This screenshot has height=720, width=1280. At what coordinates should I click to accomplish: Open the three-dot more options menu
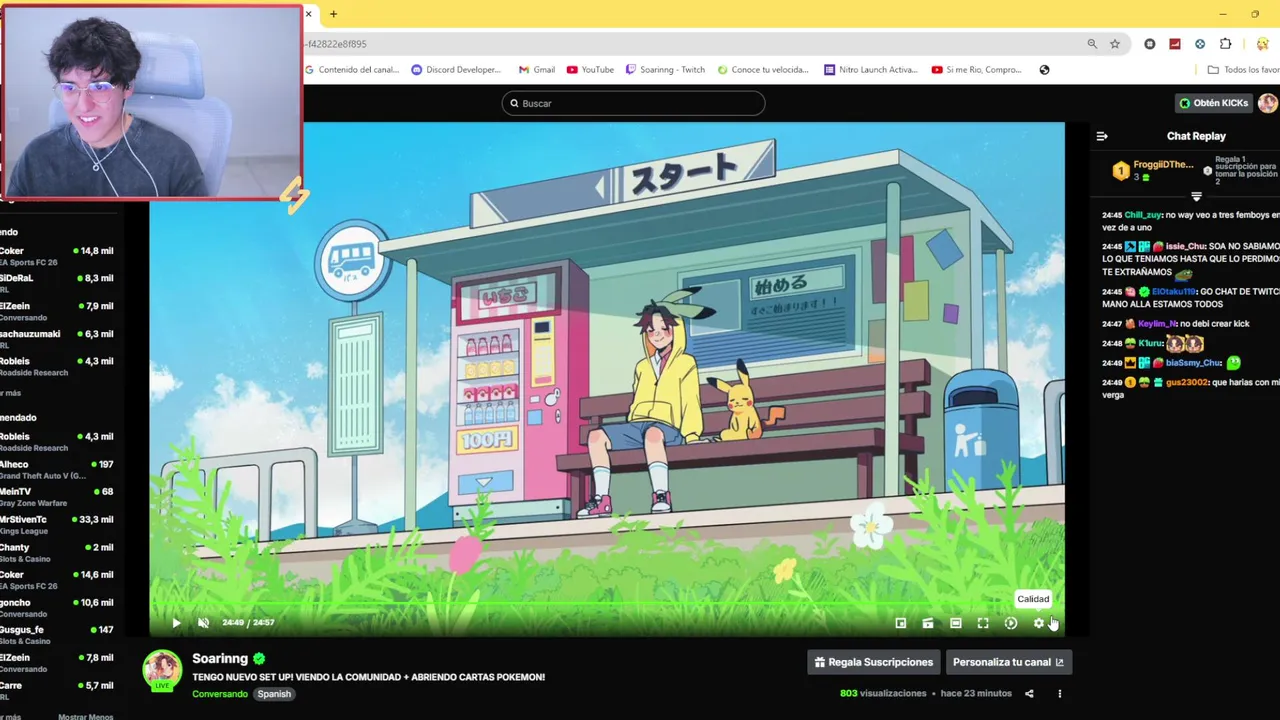(x=1059, y=693)
